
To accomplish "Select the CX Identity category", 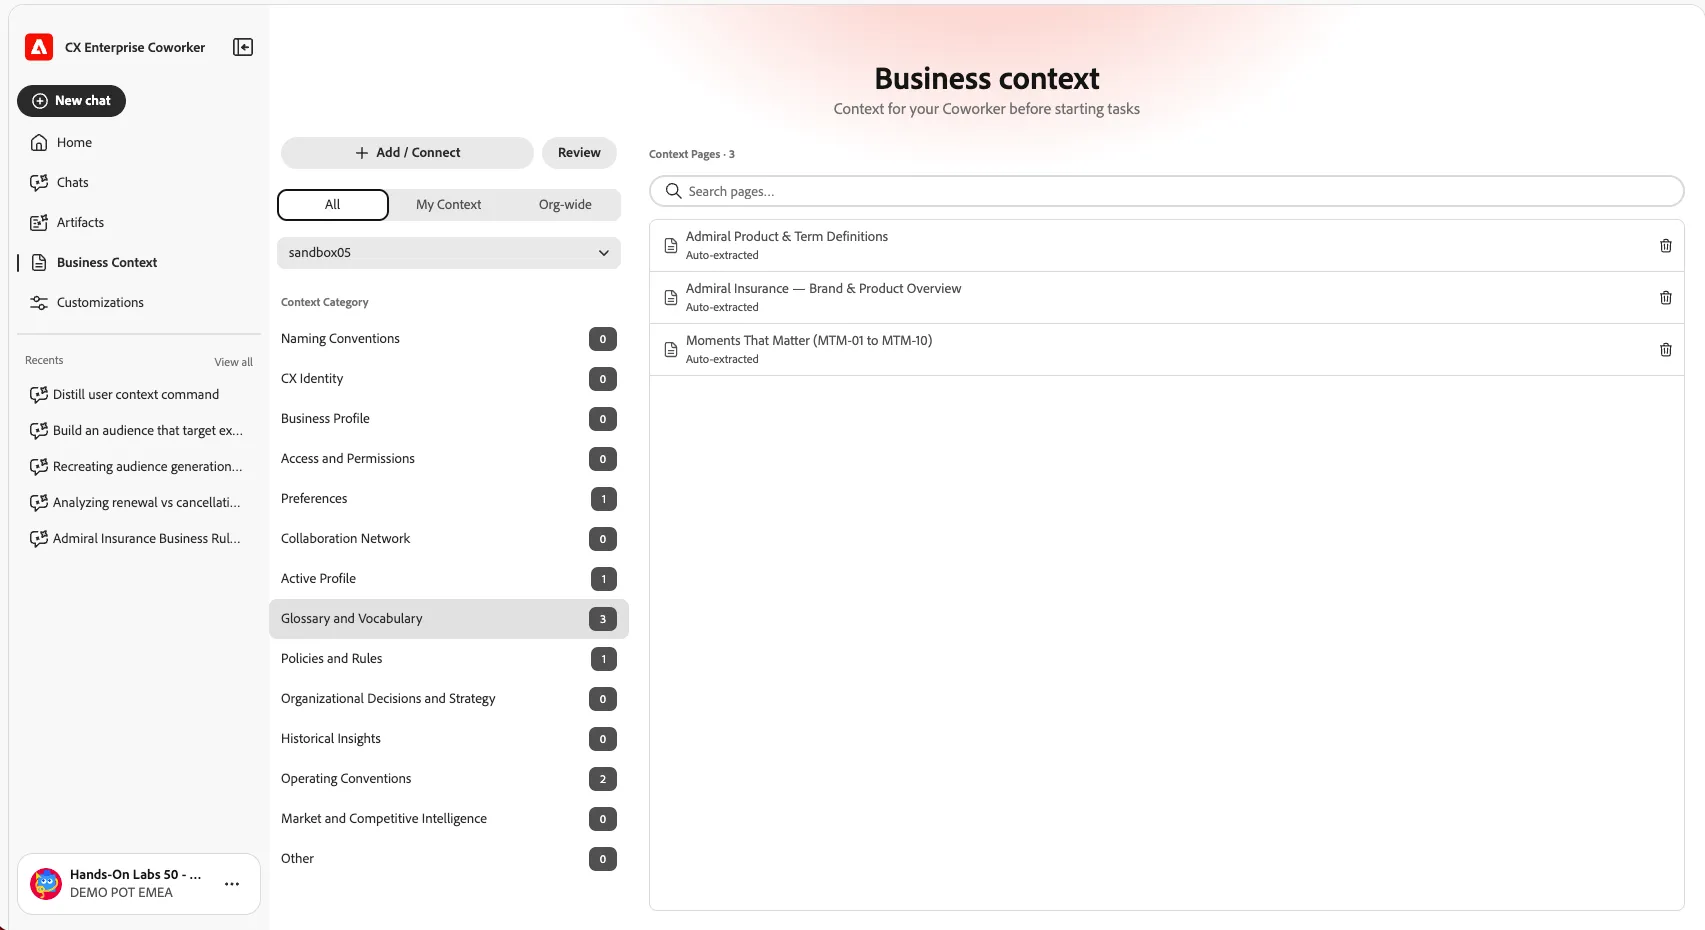I will 449,379.
